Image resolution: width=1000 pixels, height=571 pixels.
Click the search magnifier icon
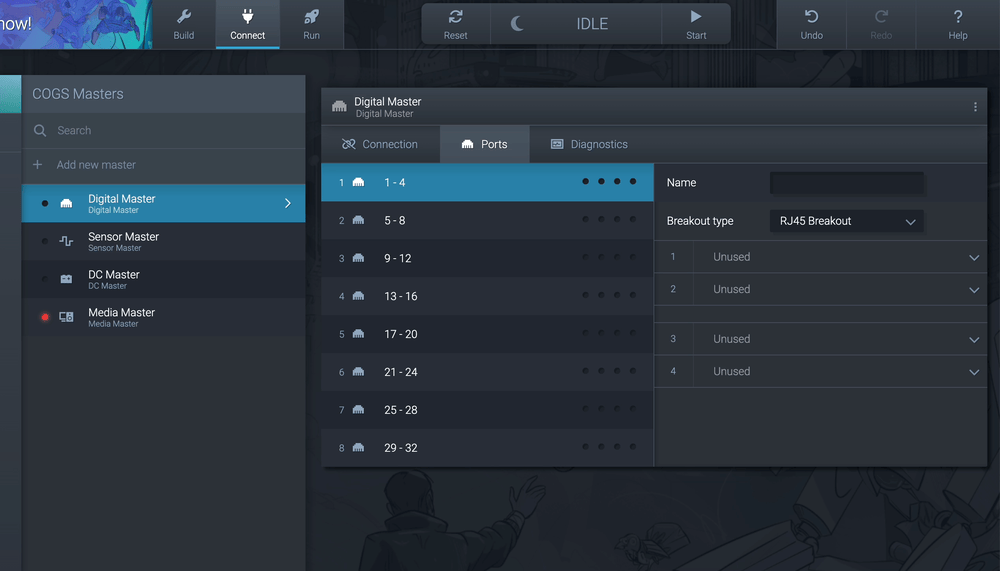[x=40, y=130]
